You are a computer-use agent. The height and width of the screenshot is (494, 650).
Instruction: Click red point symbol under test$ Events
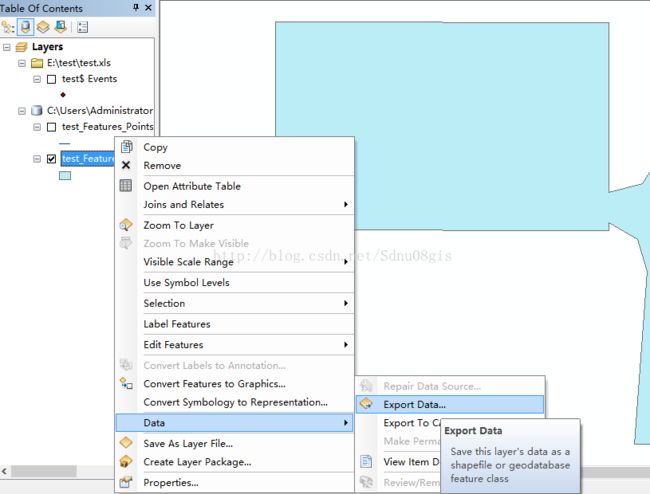click(63, 95)
